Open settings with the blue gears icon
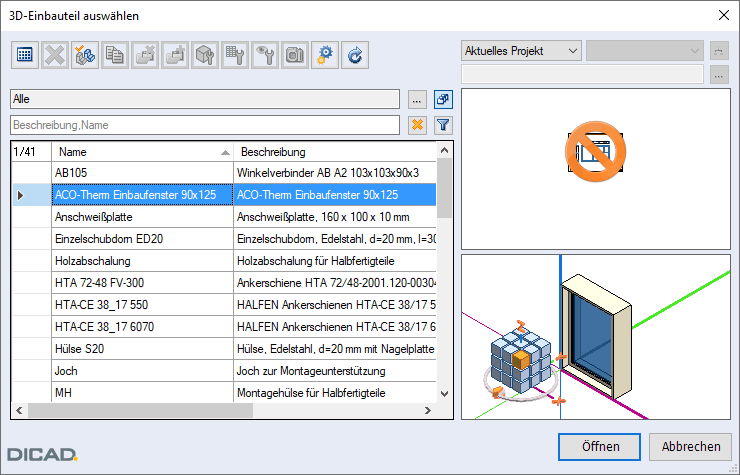The width and height of the screenshot is (740, 475). coord(325,55)
